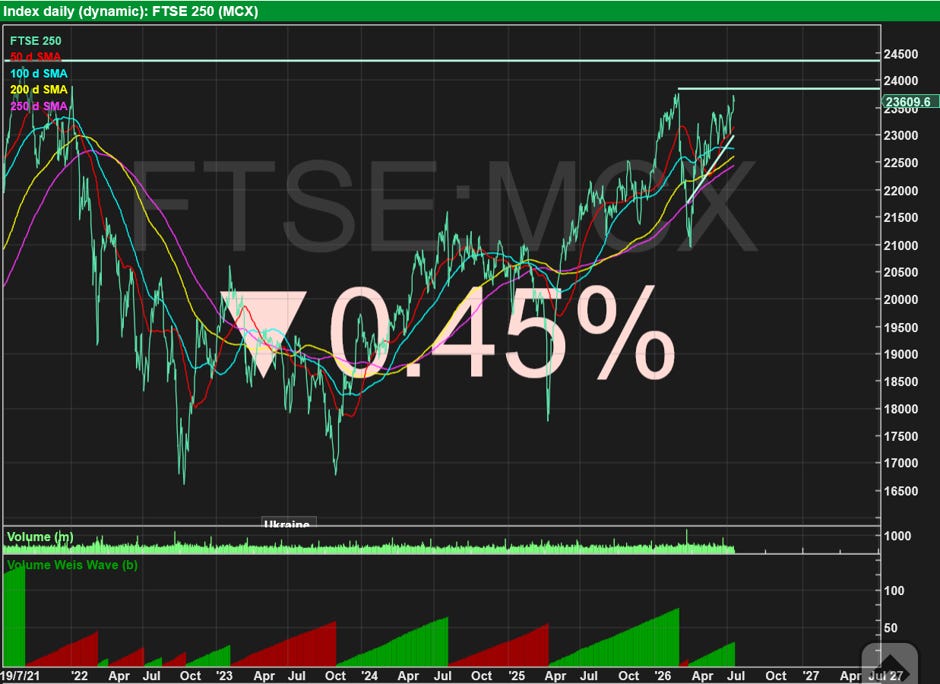The height and width of the screenshot is (684, 940).
Task: Click the '25 year label on time axis
Action: 517,676
